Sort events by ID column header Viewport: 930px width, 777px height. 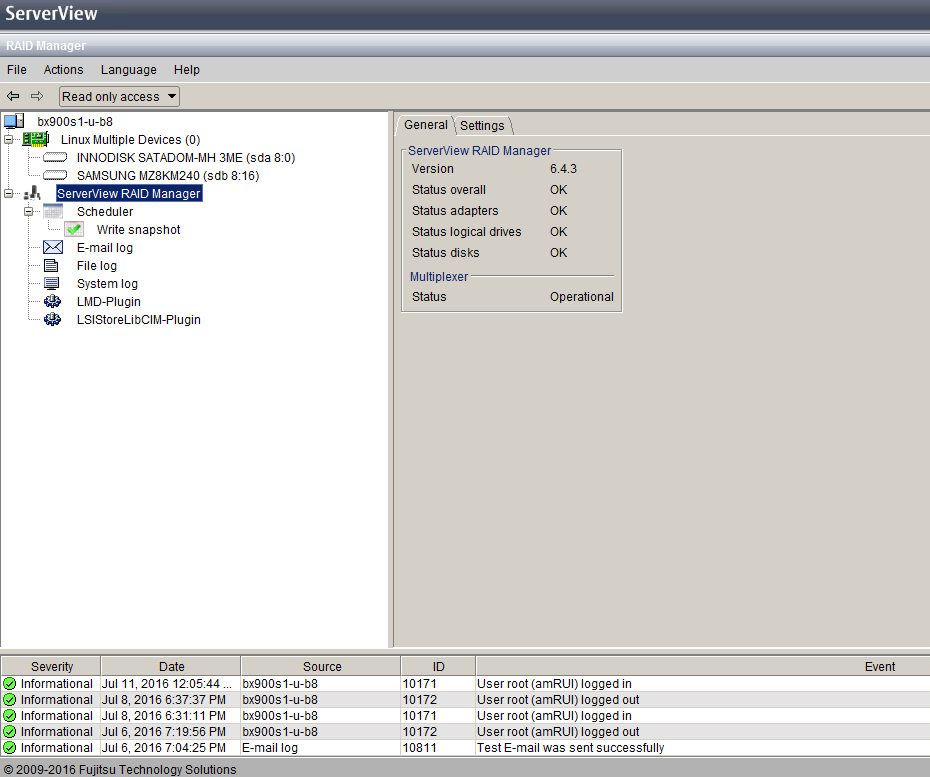[438, 666]
